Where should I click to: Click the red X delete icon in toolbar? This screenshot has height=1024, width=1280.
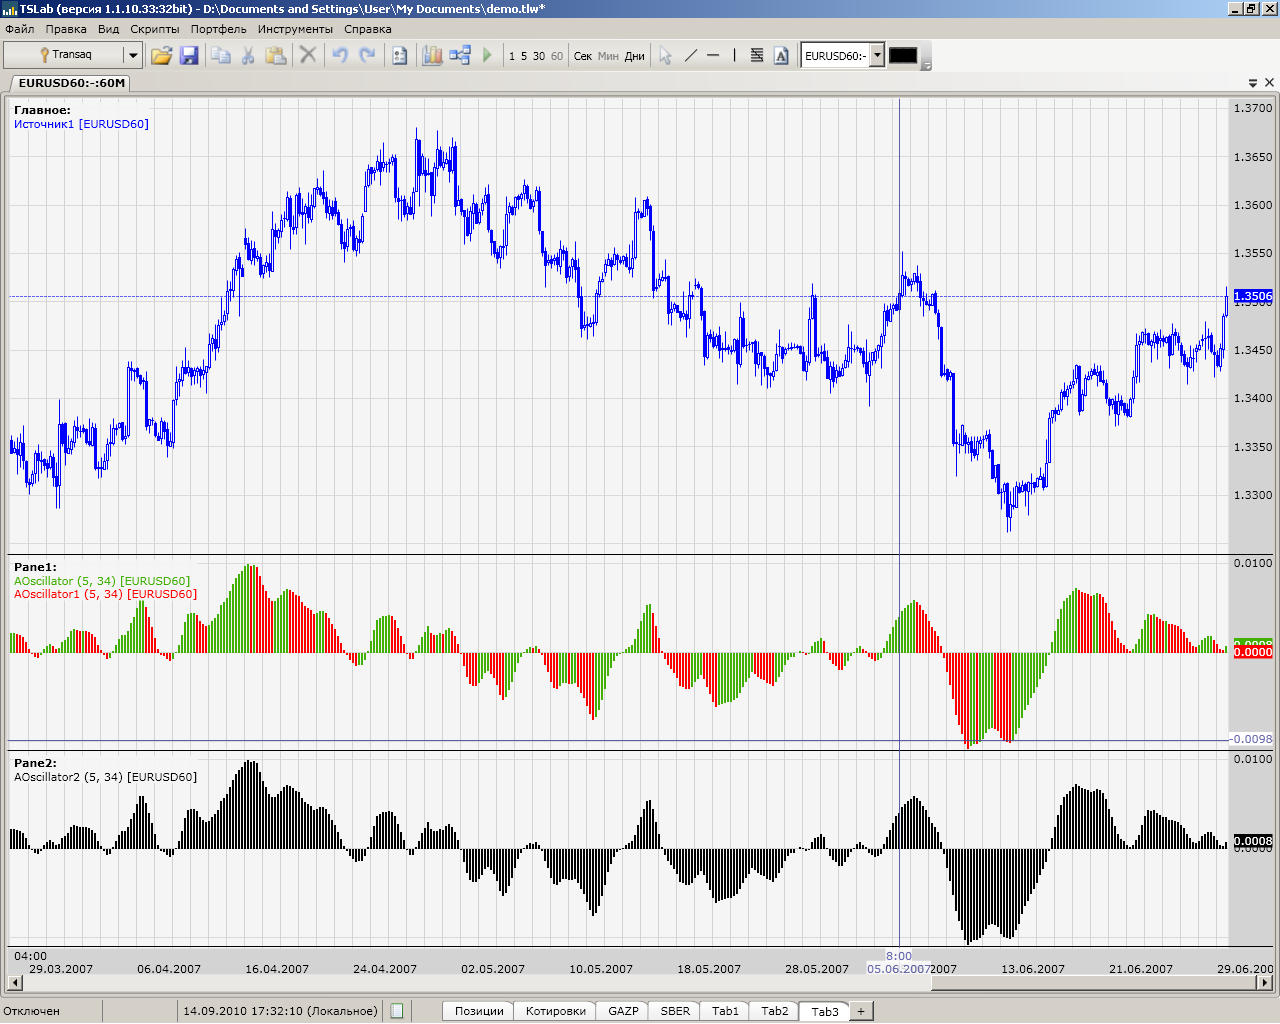click(308, 55)
